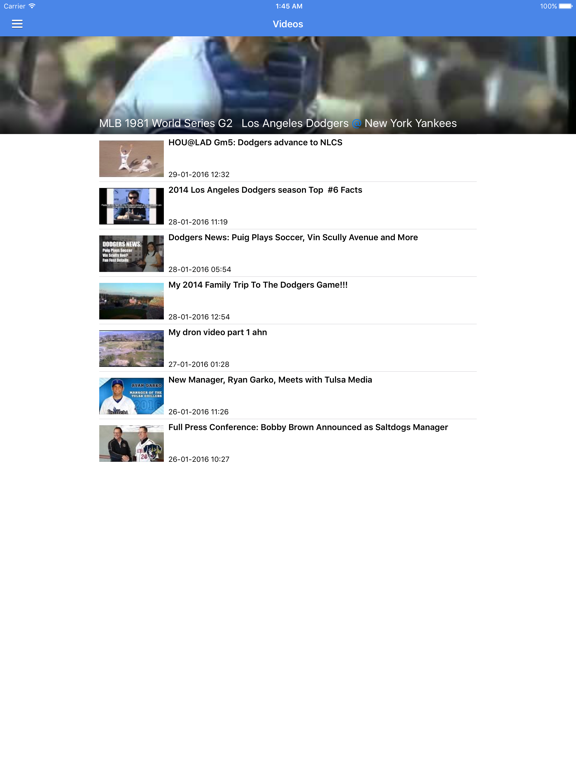
Task: Select 'Full Press Conference: Bobby Brown Announced' title
Action: tap(308, 428)
